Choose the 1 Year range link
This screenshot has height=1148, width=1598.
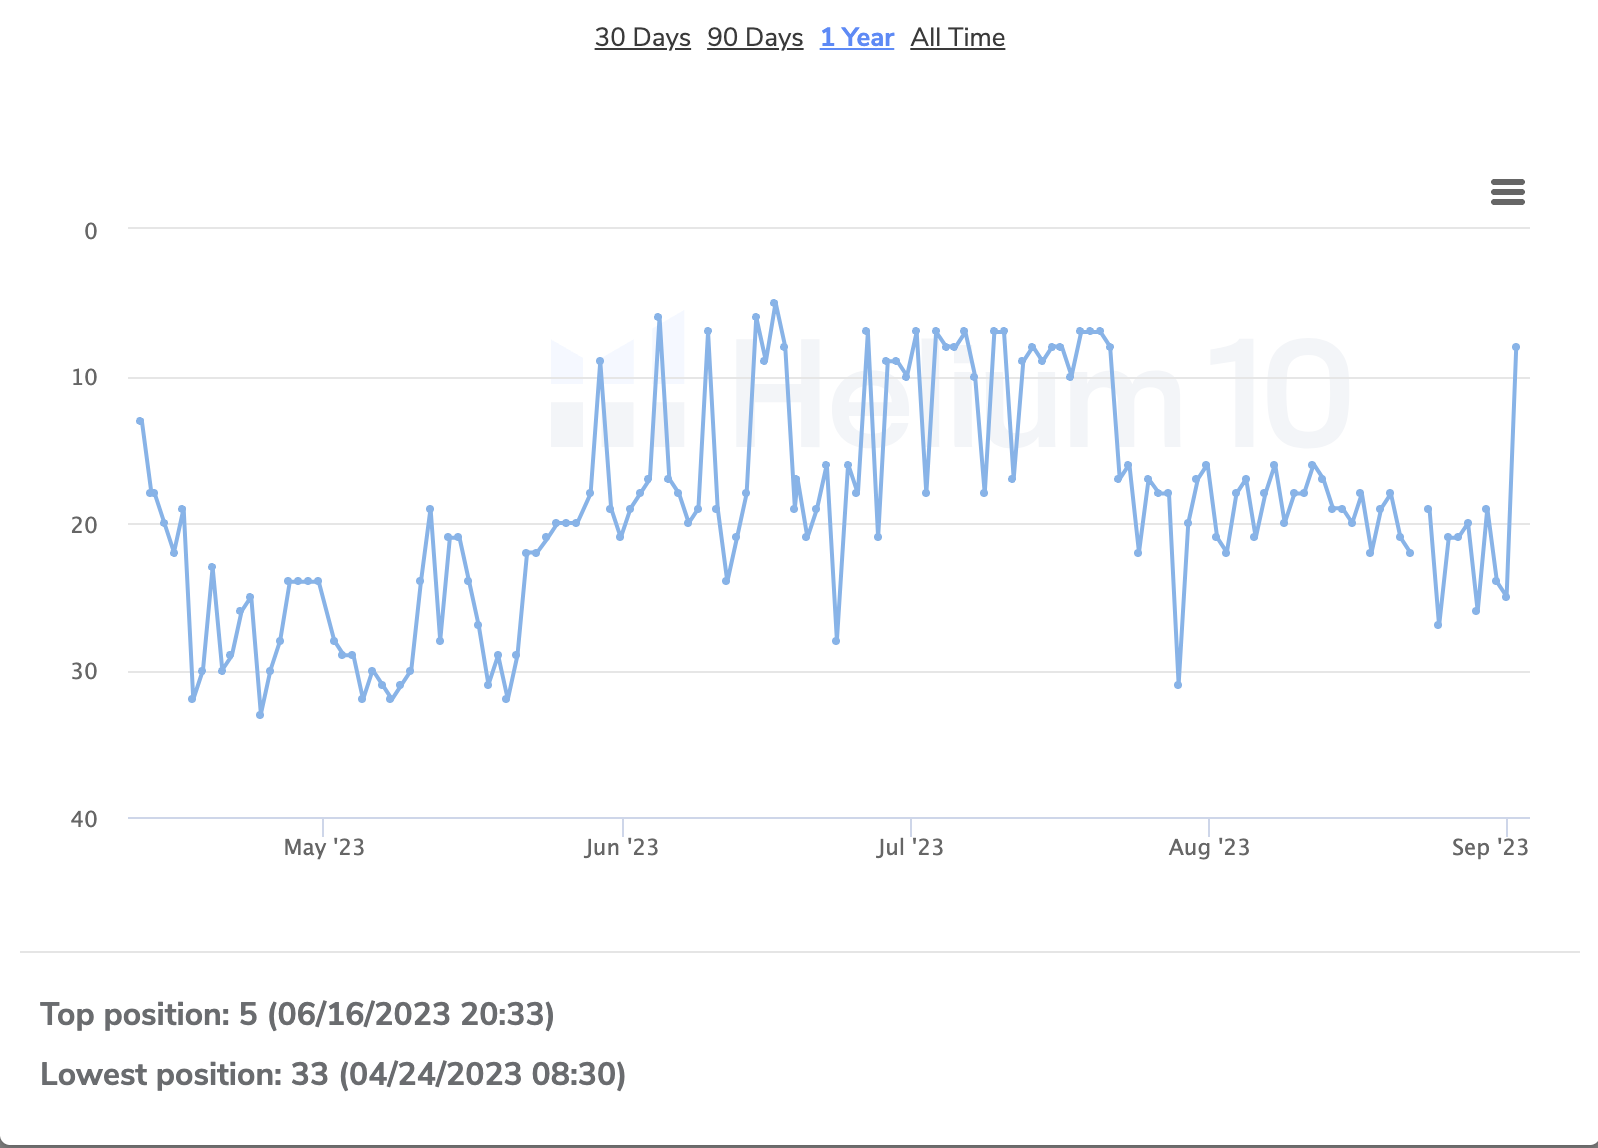[857, 38]
